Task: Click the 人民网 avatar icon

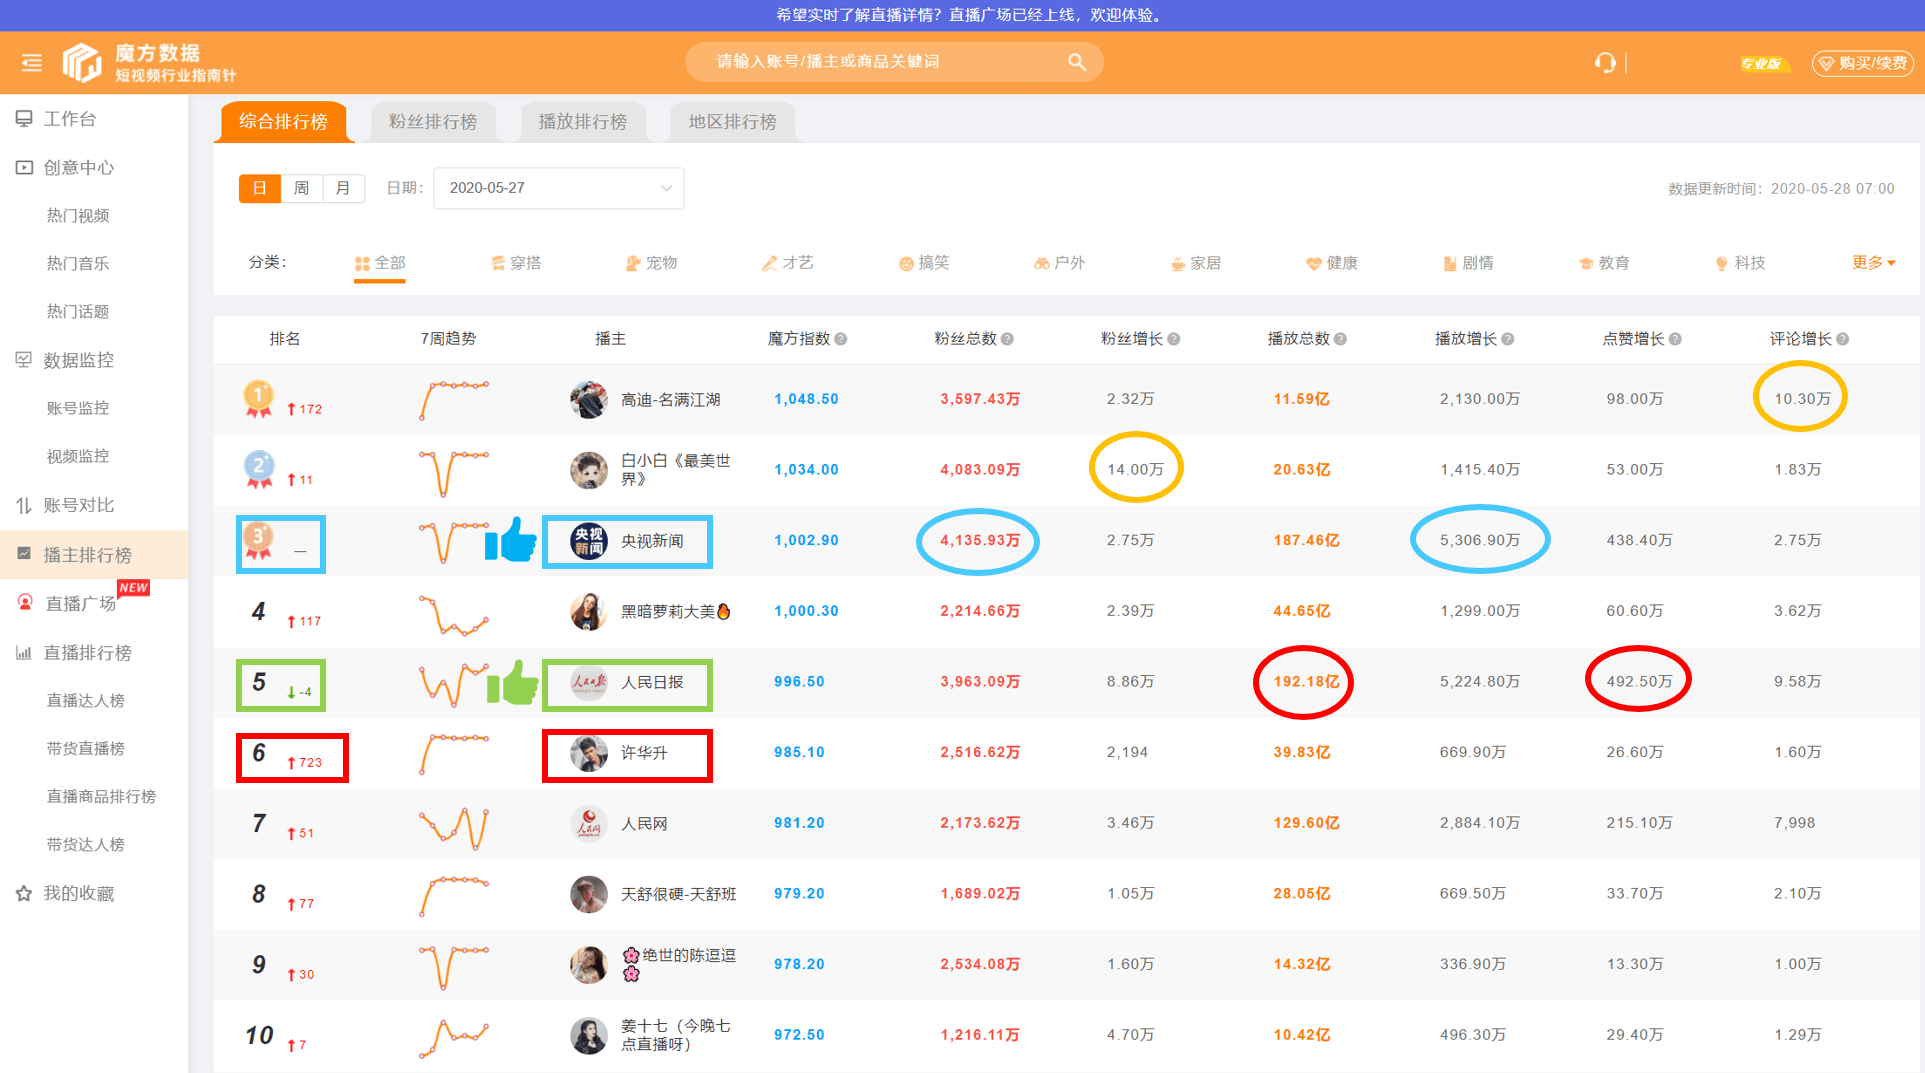Action: coord(589,823)
